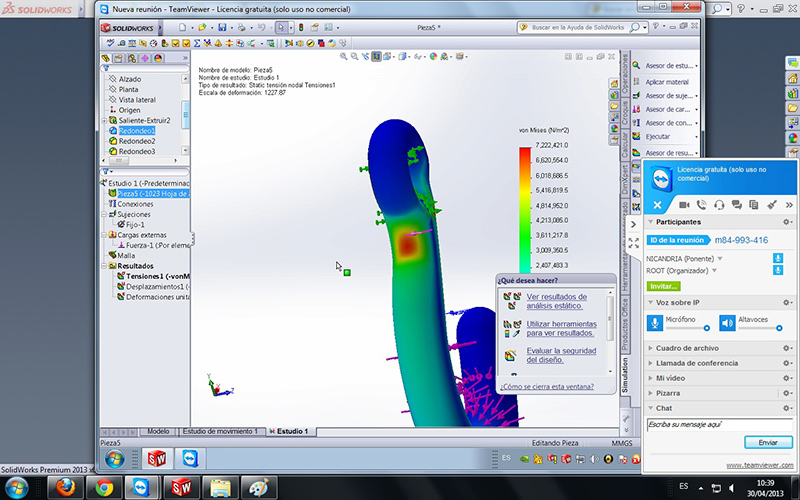
Task: Click the TeamViewer whiteboard brush icon
Action: coord(771,204)
